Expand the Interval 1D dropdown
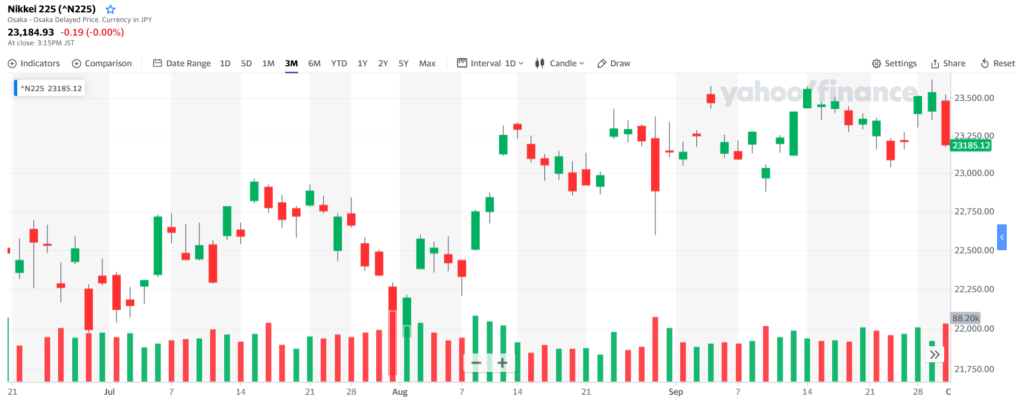 [x=490, y=63]
